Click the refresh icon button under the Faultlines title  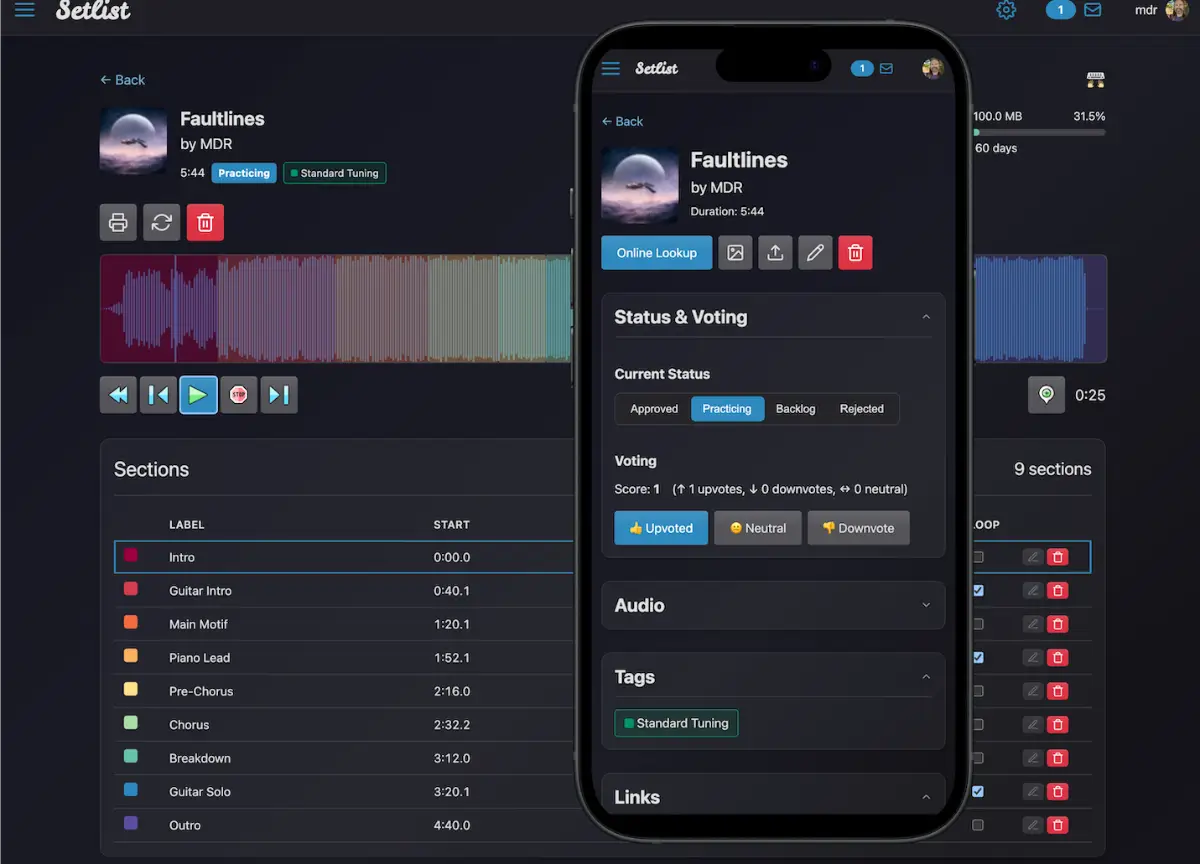162,222
